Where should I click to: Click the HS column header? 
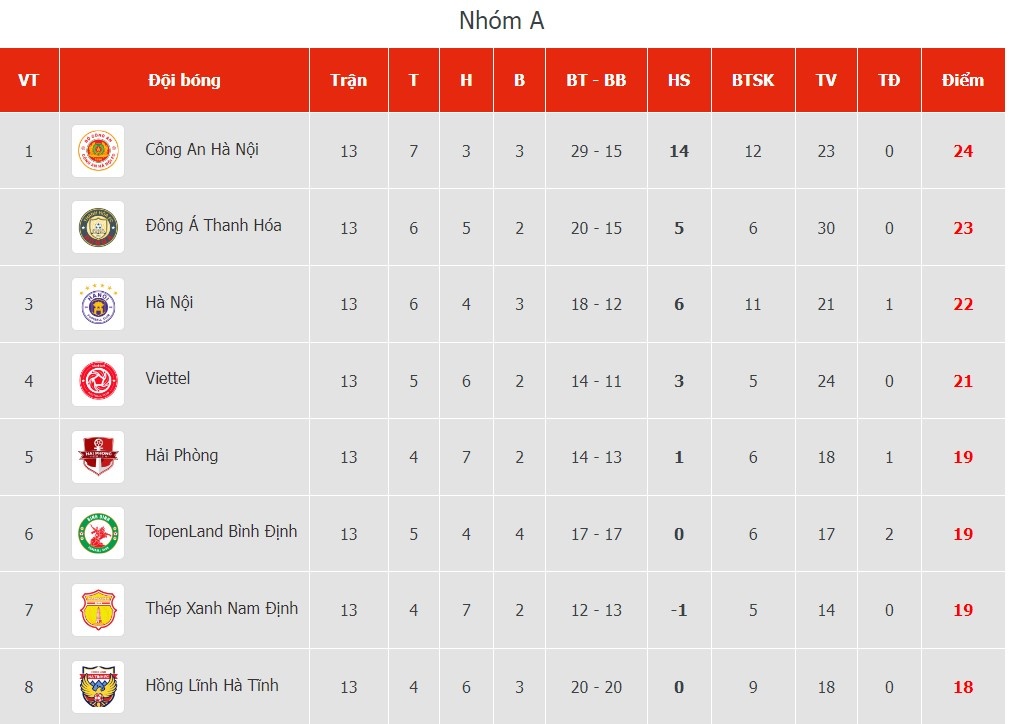coord(679,80)
